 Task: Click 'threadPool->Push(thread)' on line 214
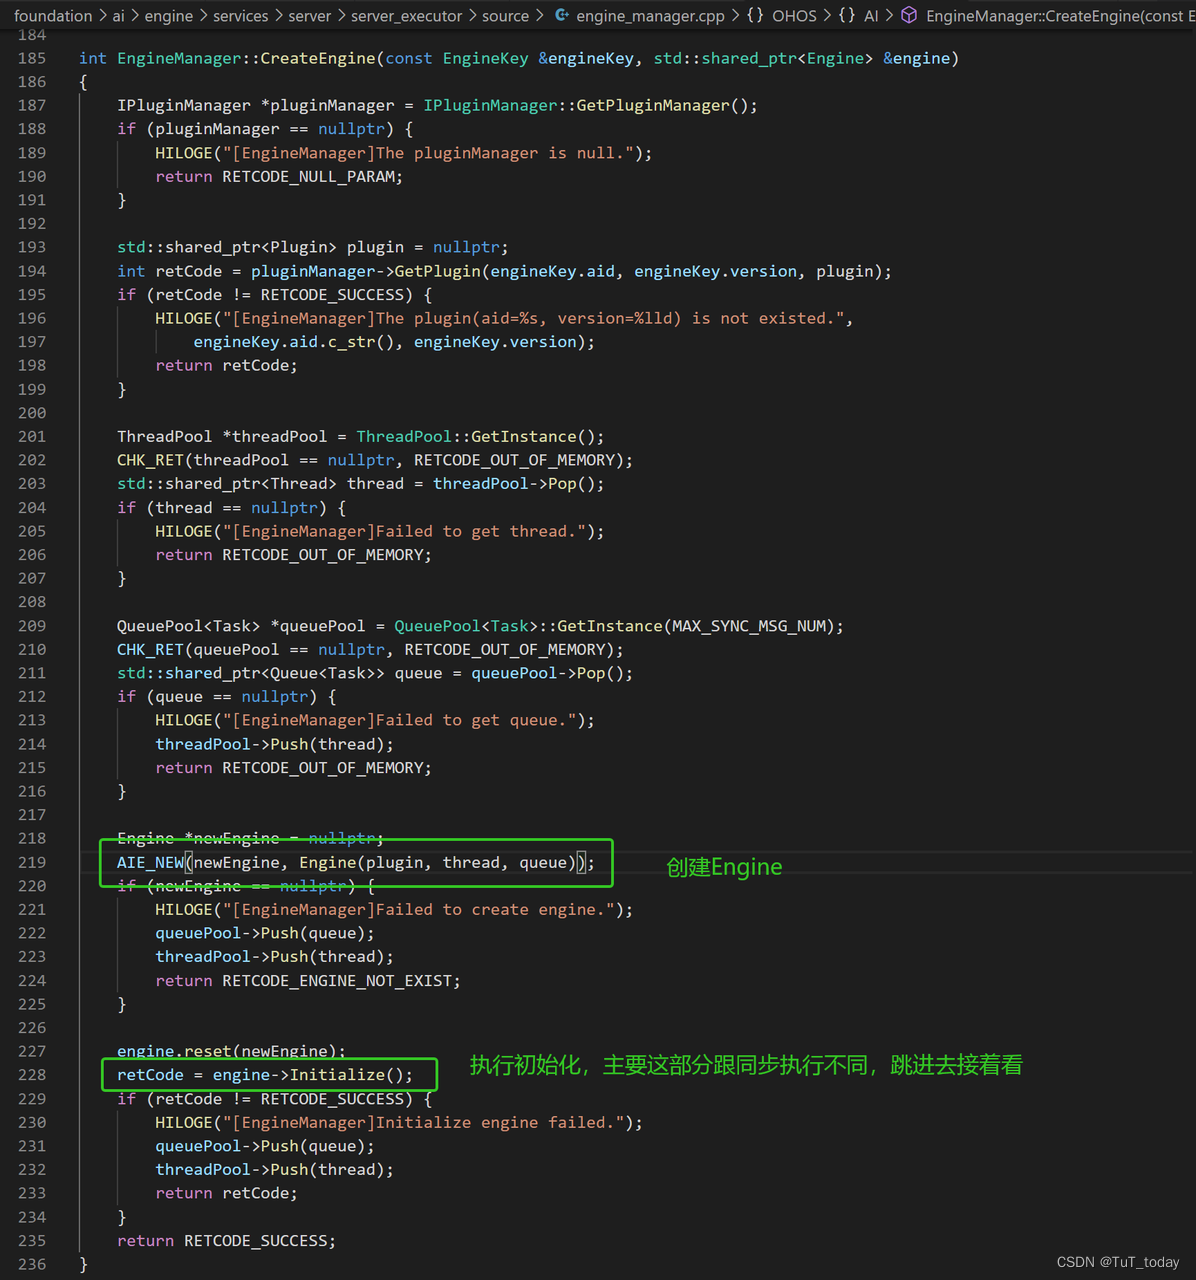(x=270, y=744)
